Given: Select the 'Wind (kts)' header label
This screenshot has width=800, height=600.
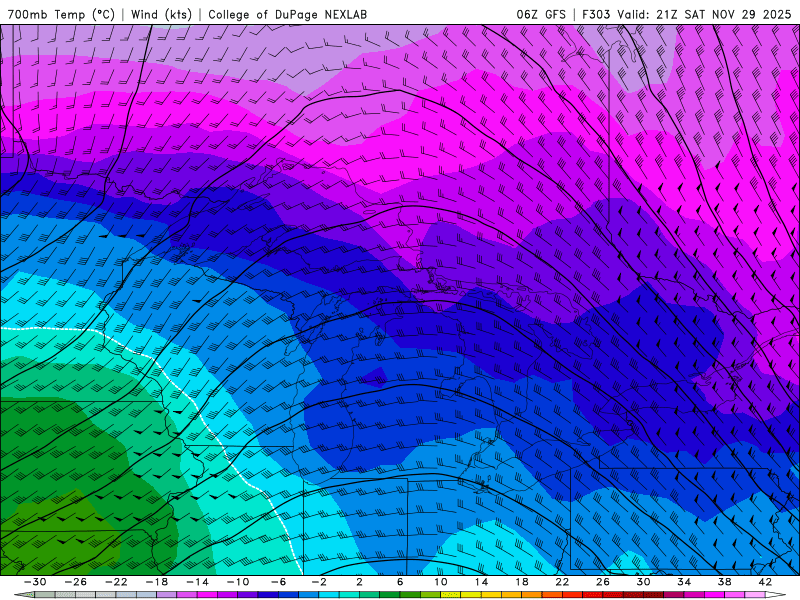Looking at the screenshot, I should click(x=161, y=14).
